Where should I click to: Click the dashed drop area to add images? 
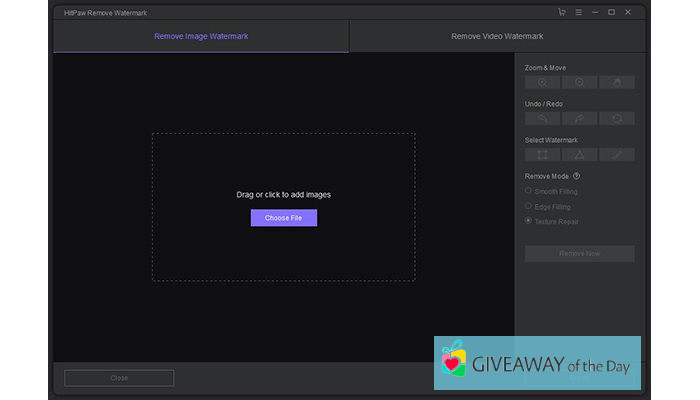click(283, 160)
